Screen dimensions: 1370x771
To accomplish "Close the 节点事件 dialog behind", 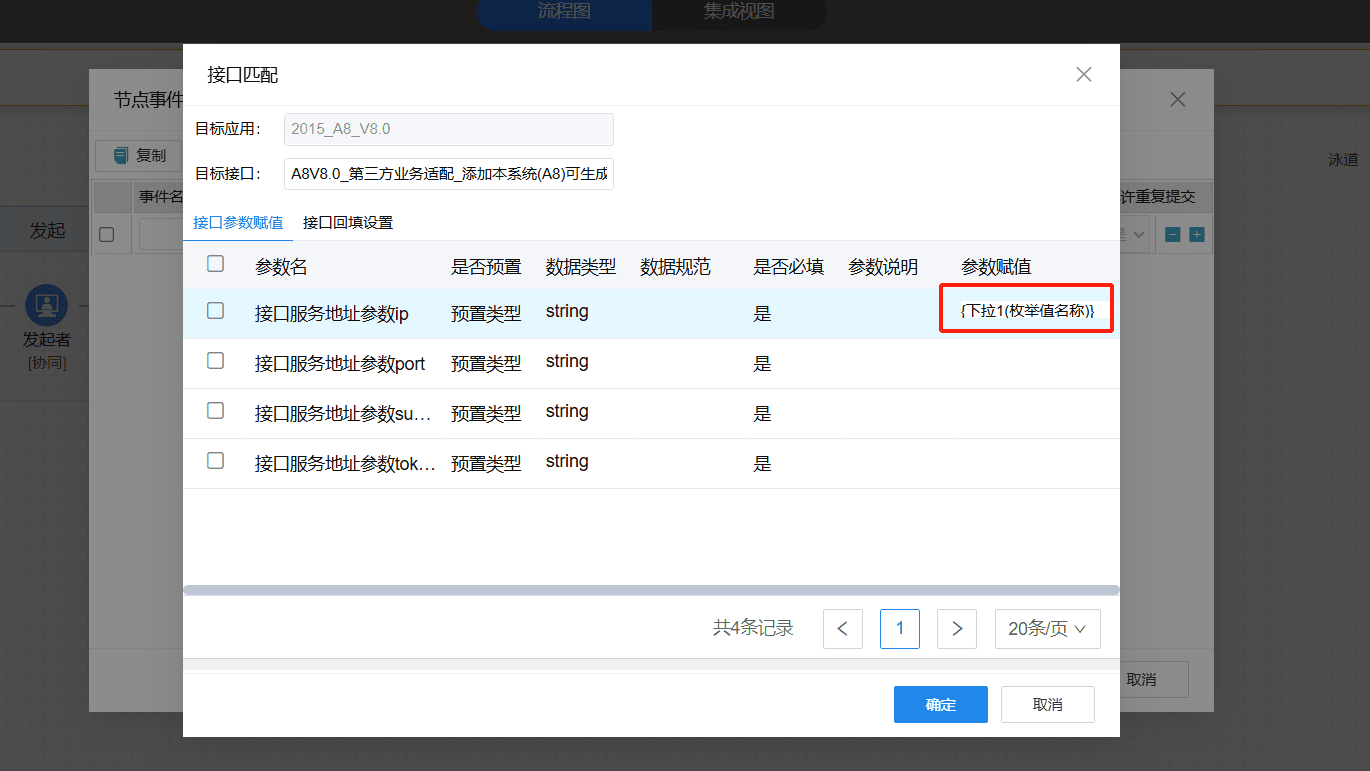I will (x=1178, y=99).
